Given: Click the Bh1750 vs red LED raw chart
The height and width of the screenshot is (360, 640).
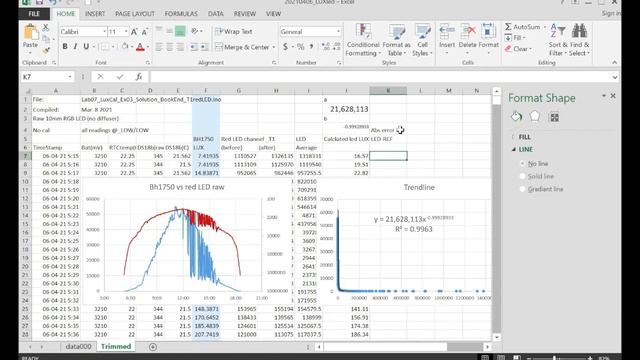Looking at the screenshot, I should [x=187, y=242].
